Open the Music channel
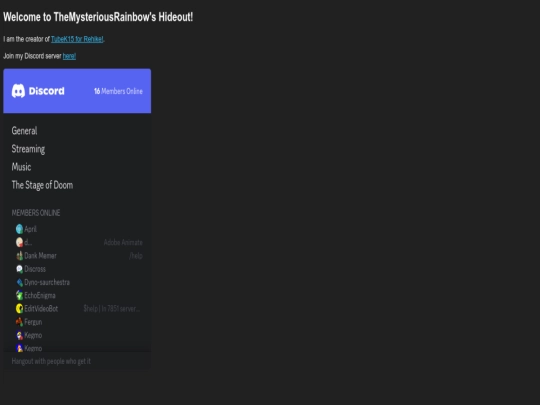The height and width of the screenshot is (405, 540). coord(21,167)
